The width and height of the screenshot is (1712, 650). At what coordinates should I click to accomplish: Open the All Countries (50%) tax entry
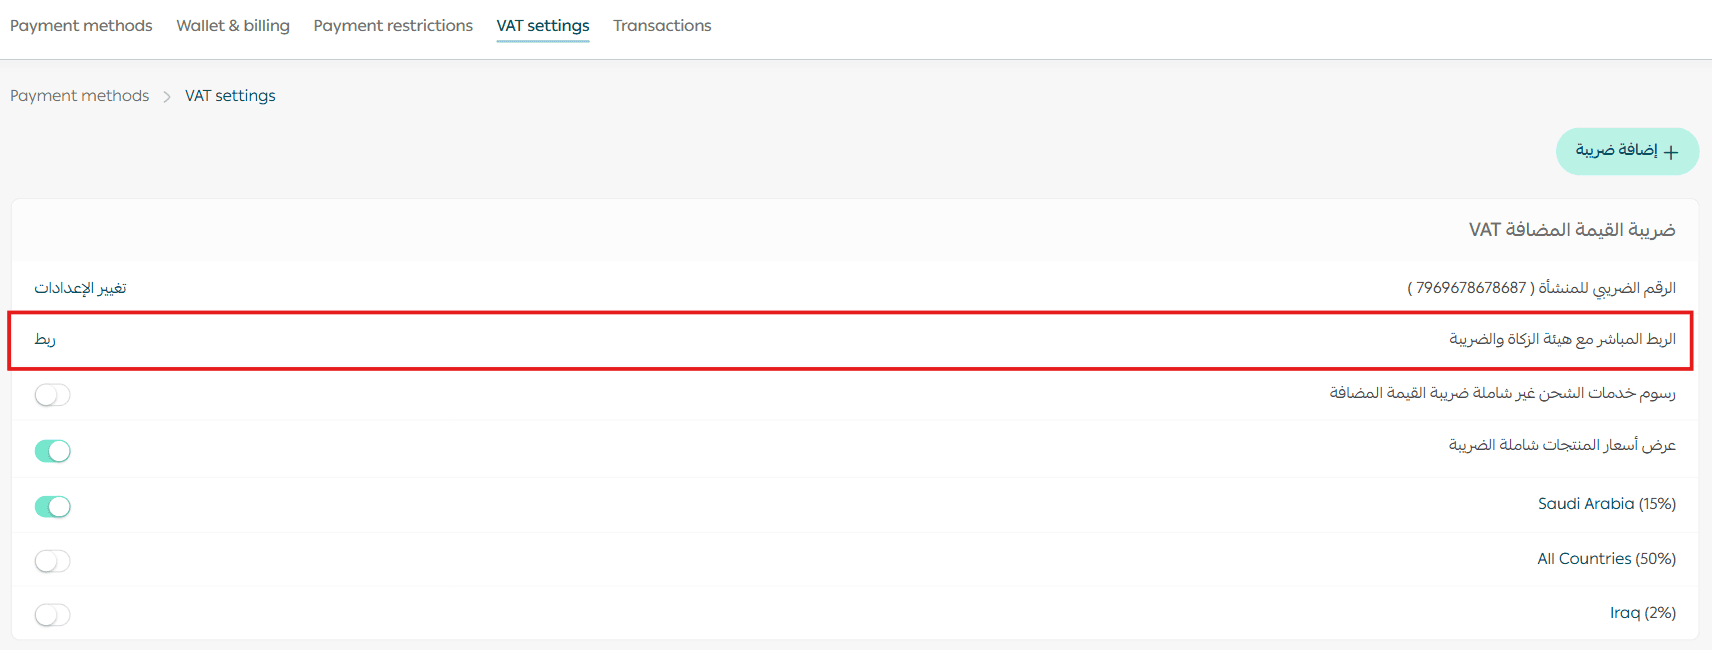point(1606,559)
